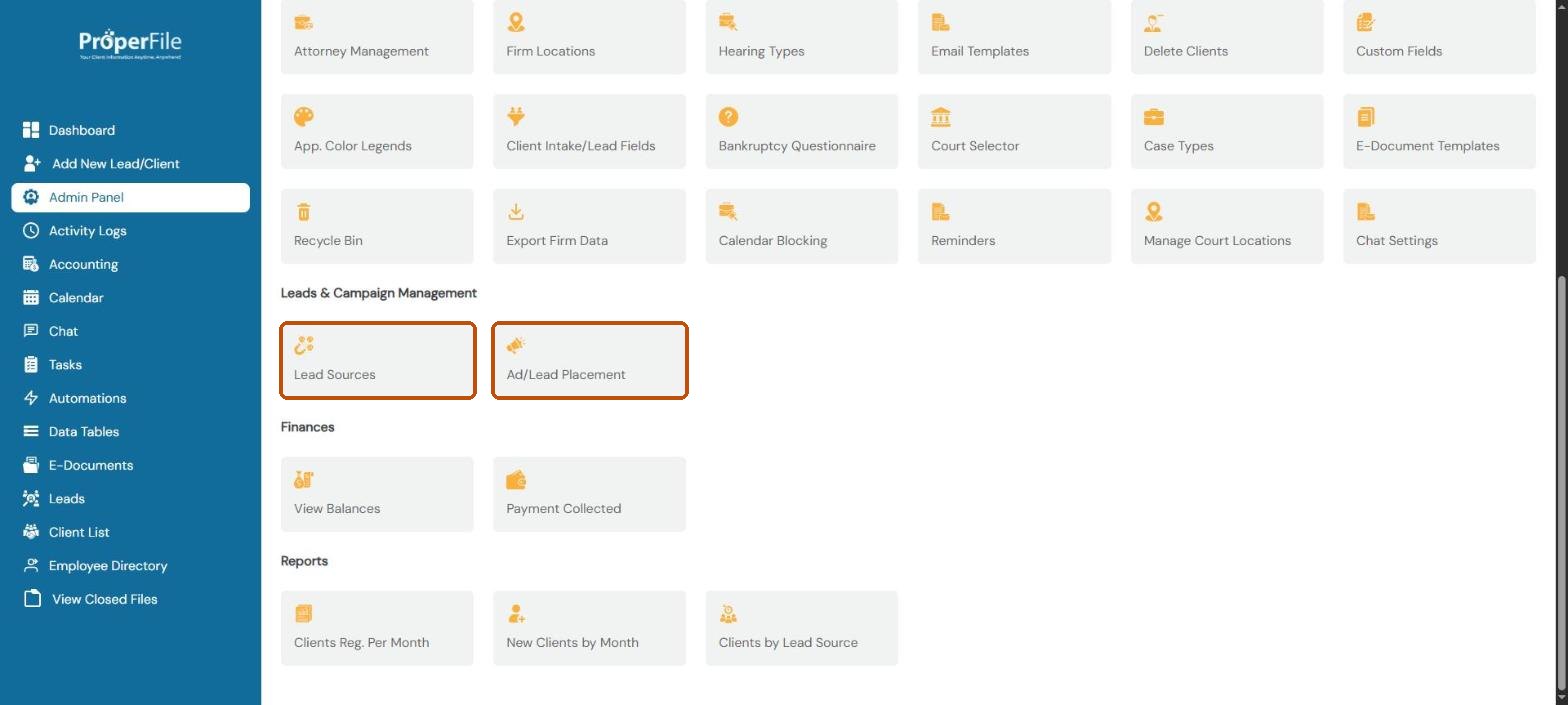Click the Calendar sidebar icon
Viewport: 1568px width, 705px height.
pos(31,297)
